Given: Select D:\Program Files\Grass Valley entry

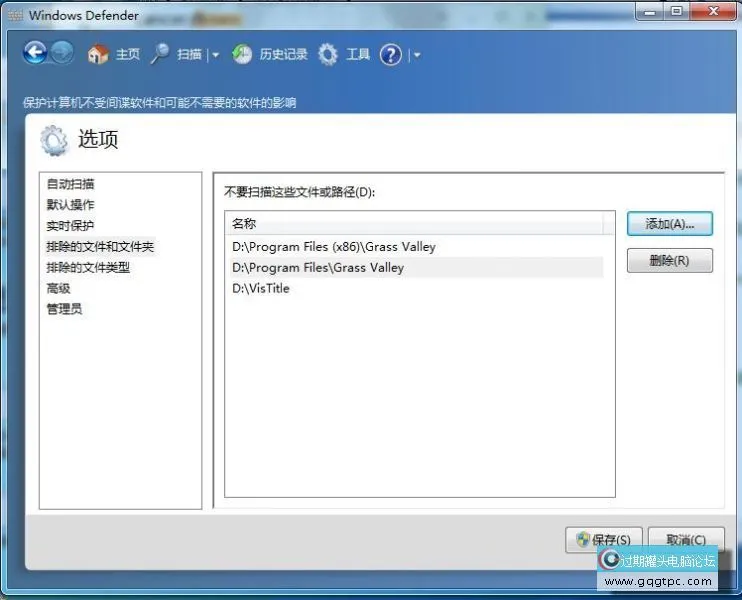Looking at the screenshot, I should (x=417, y=267).
